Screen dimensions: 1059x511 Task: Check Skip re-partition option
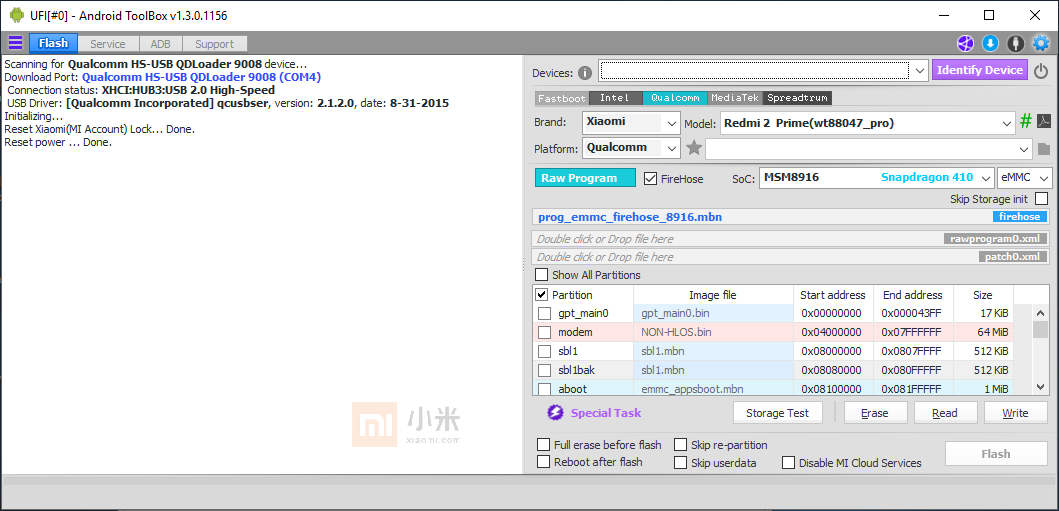click(x=680, y=445)
